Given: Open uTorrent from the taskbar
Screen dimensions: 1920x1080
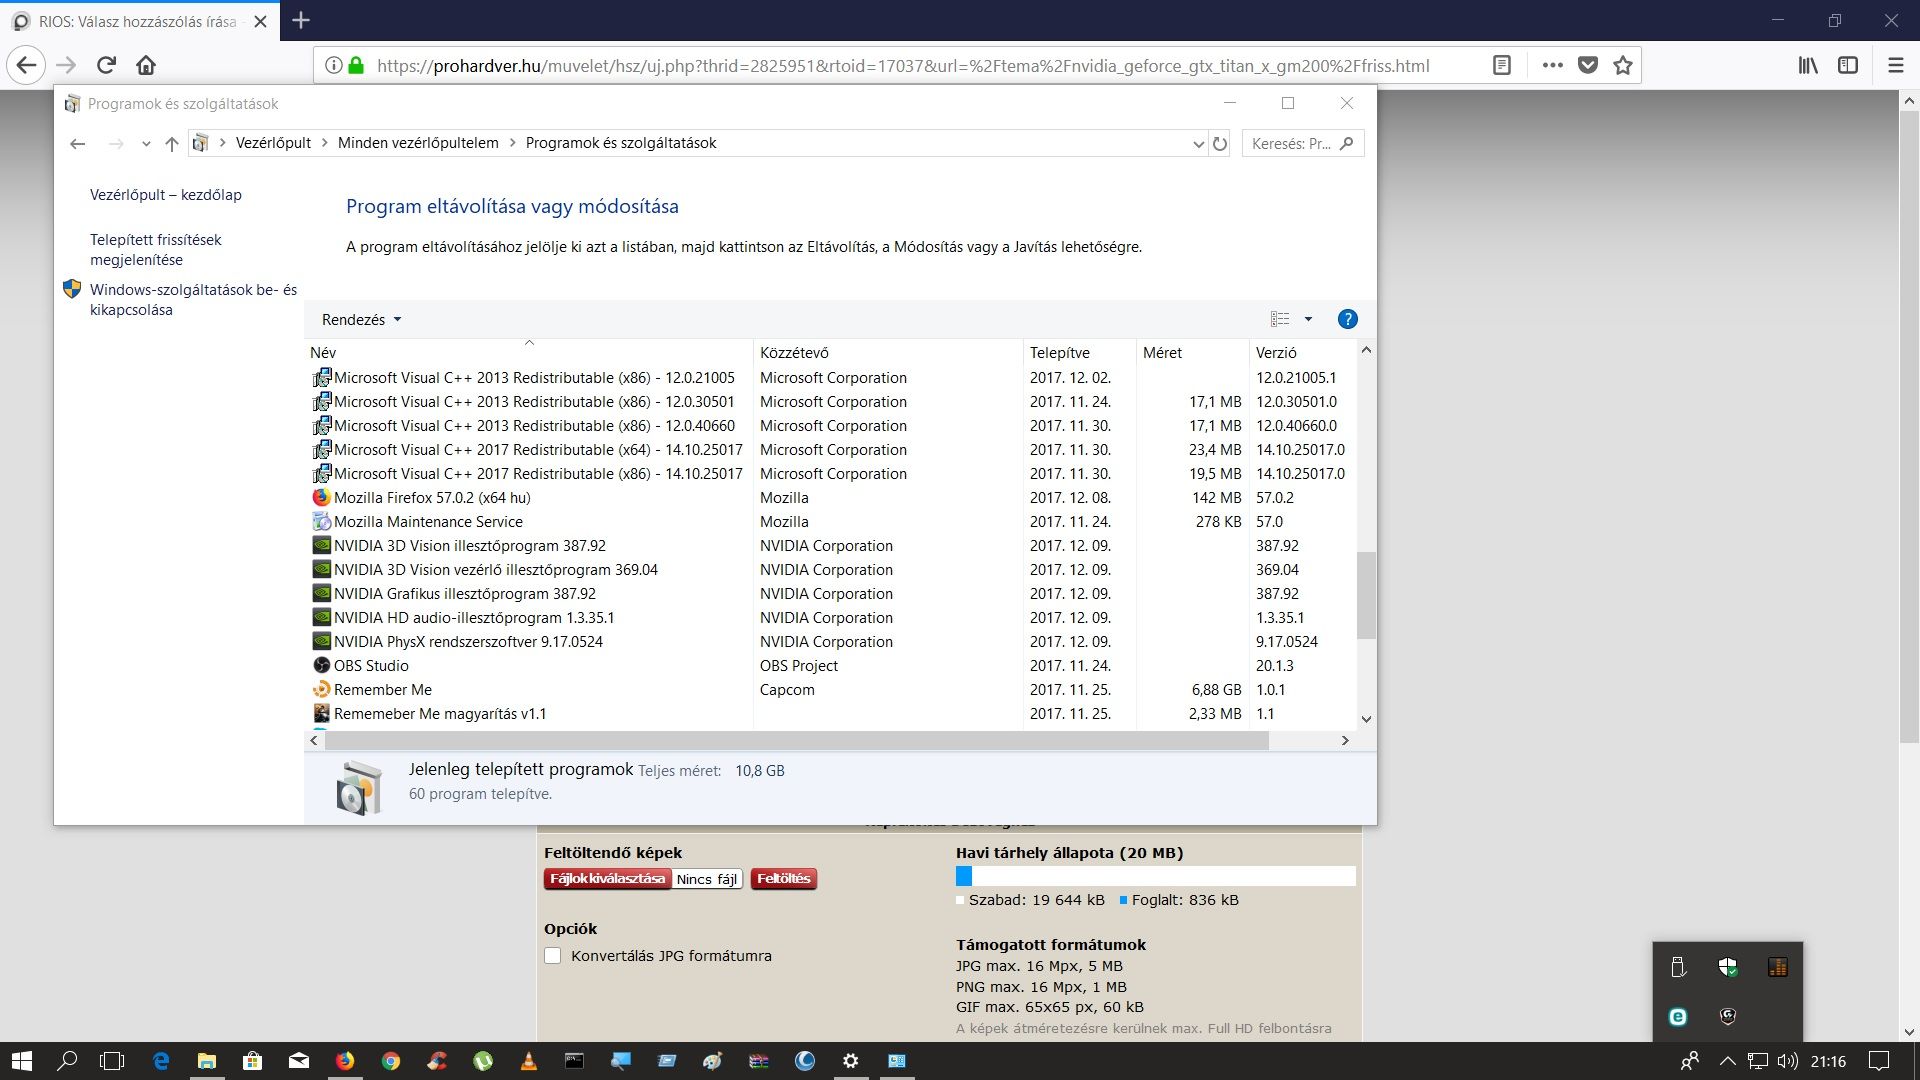Looking at the screenshot, I should pyautogui.click(x=483, y=1061).
